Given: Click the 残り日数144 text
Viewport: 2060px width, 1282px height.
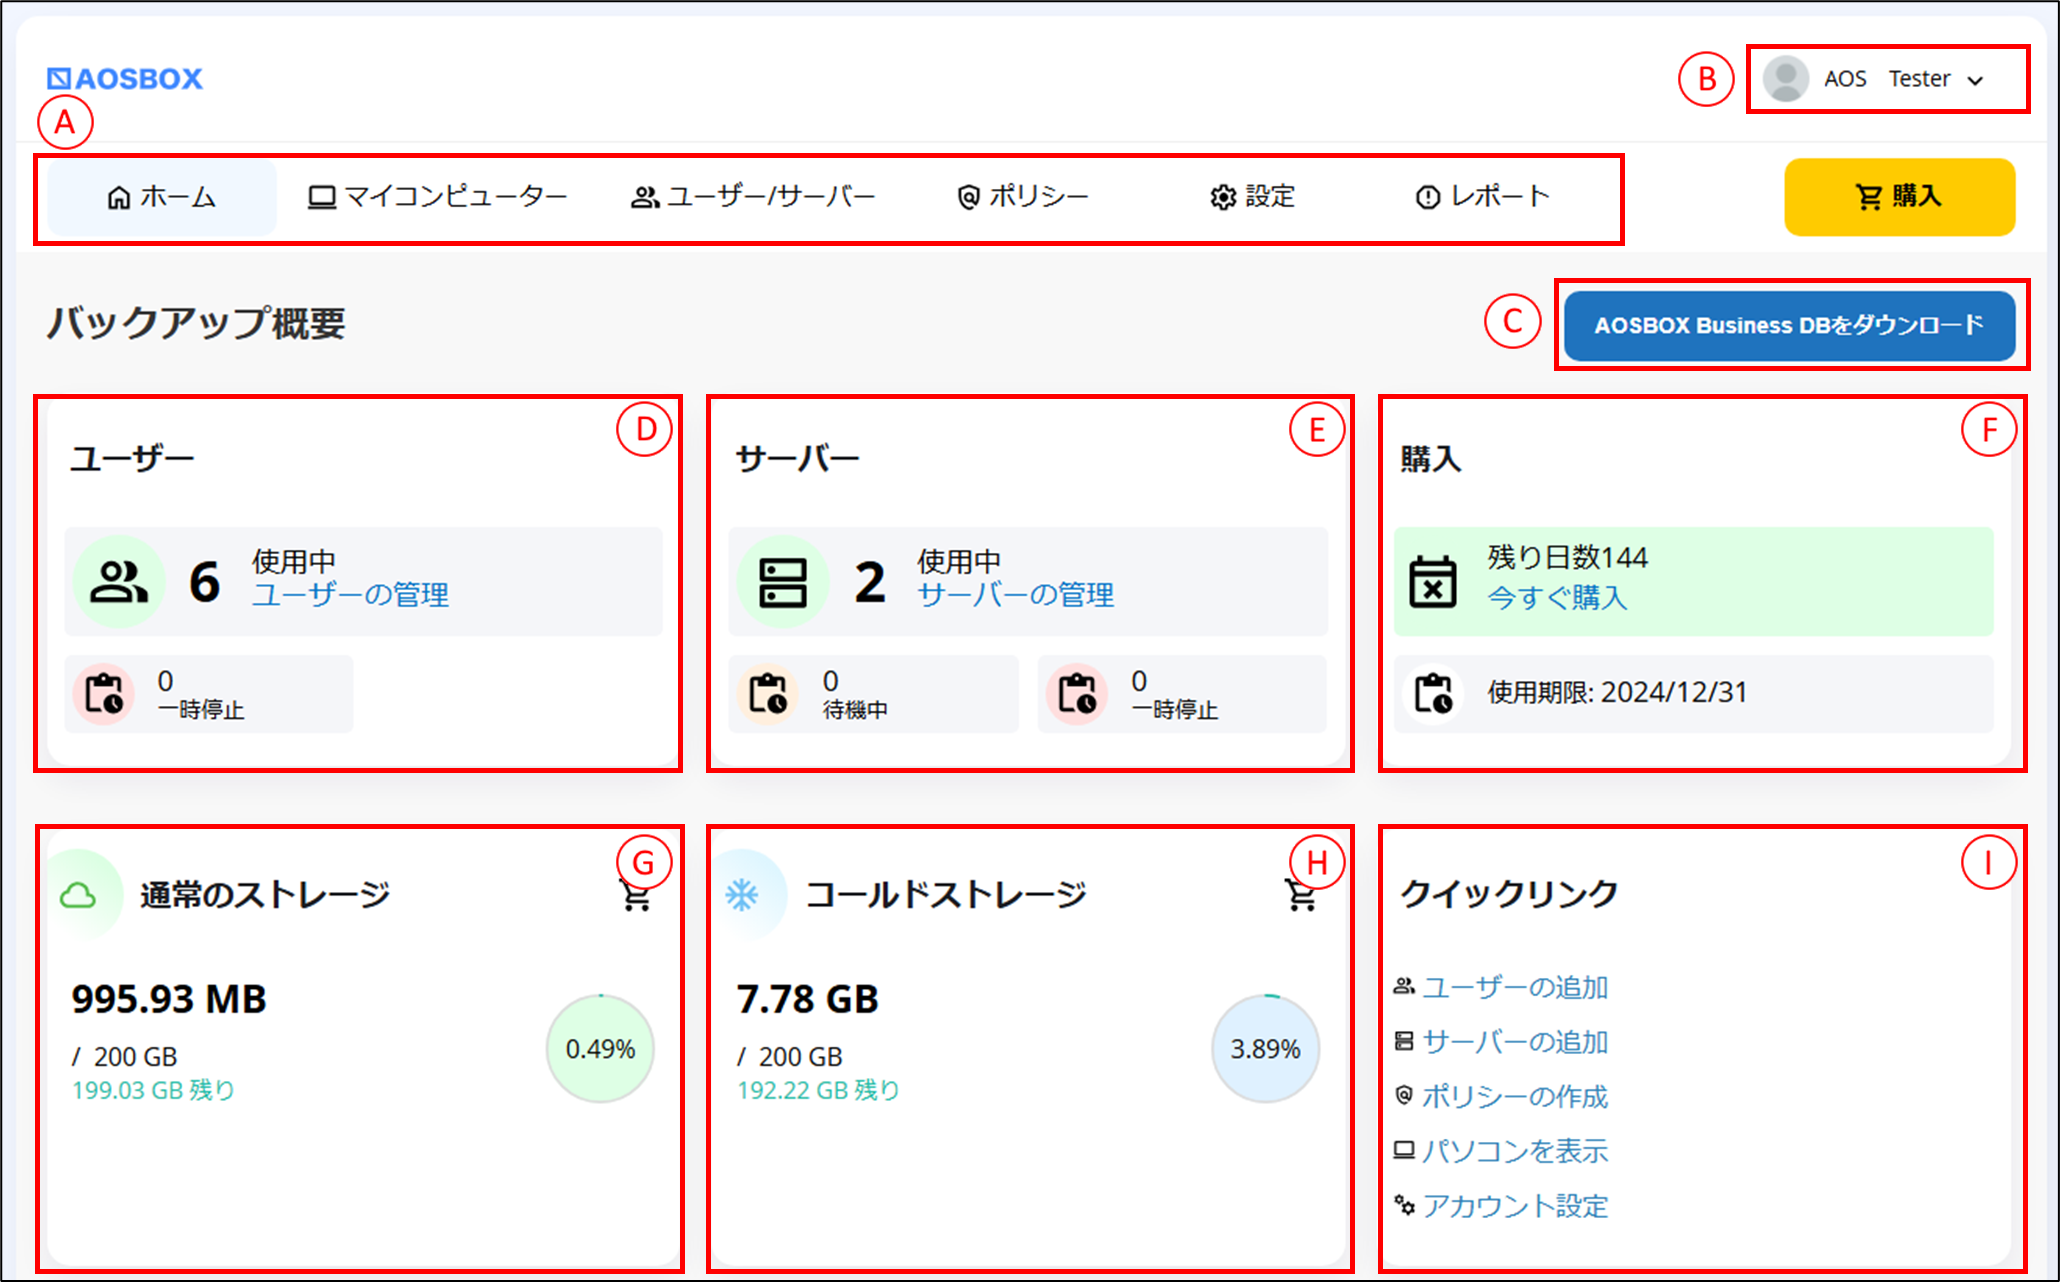Looking at the screenshot, I should (x=1567, y=557).
